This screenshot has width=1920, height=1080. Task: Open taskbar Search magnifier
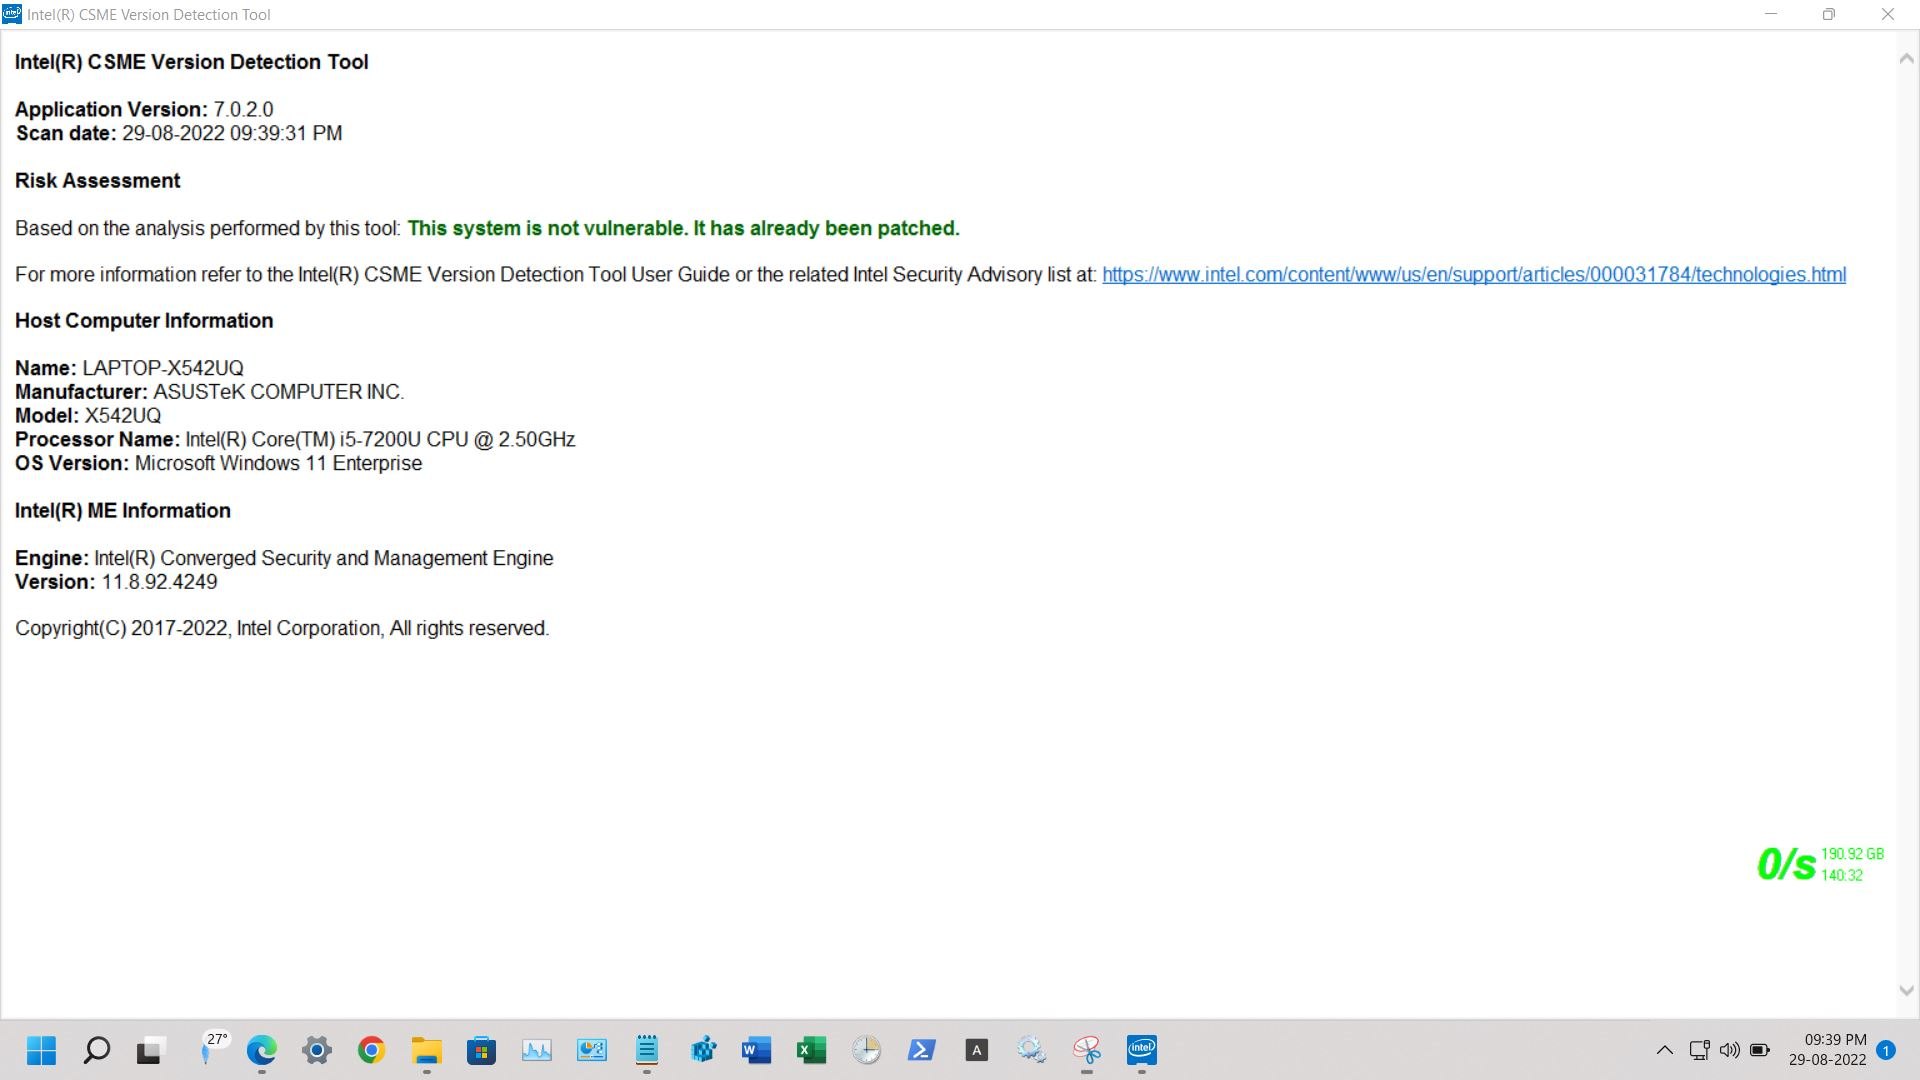(97, 1050)
